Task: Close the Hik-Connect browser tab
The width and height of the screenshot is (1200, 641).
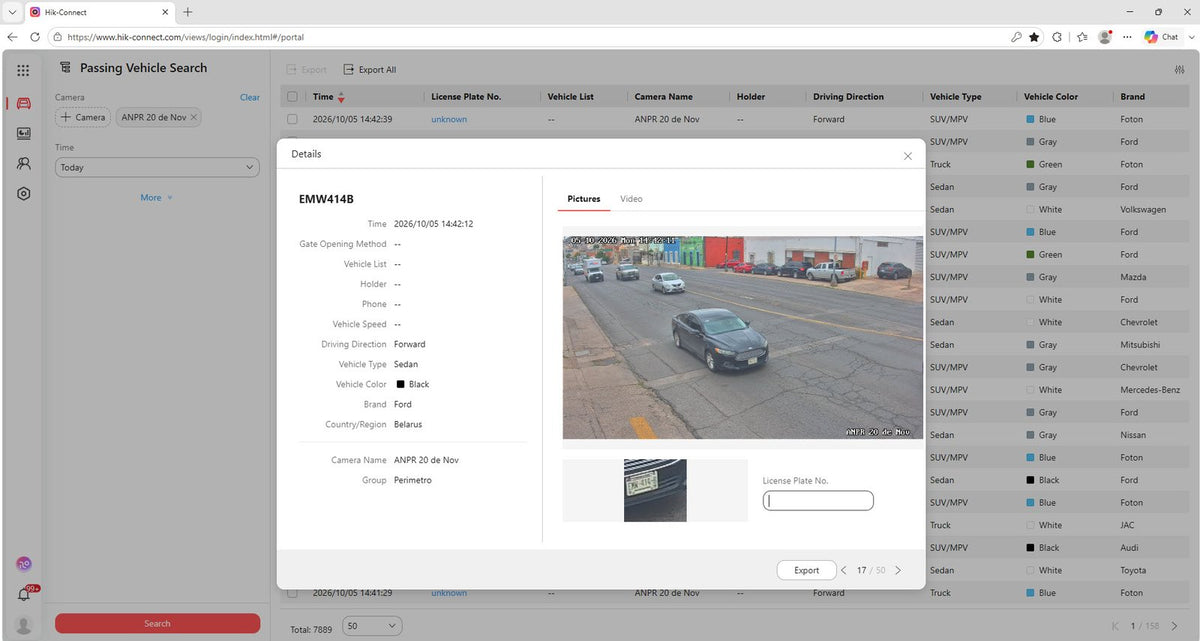Action: point(165,12)
